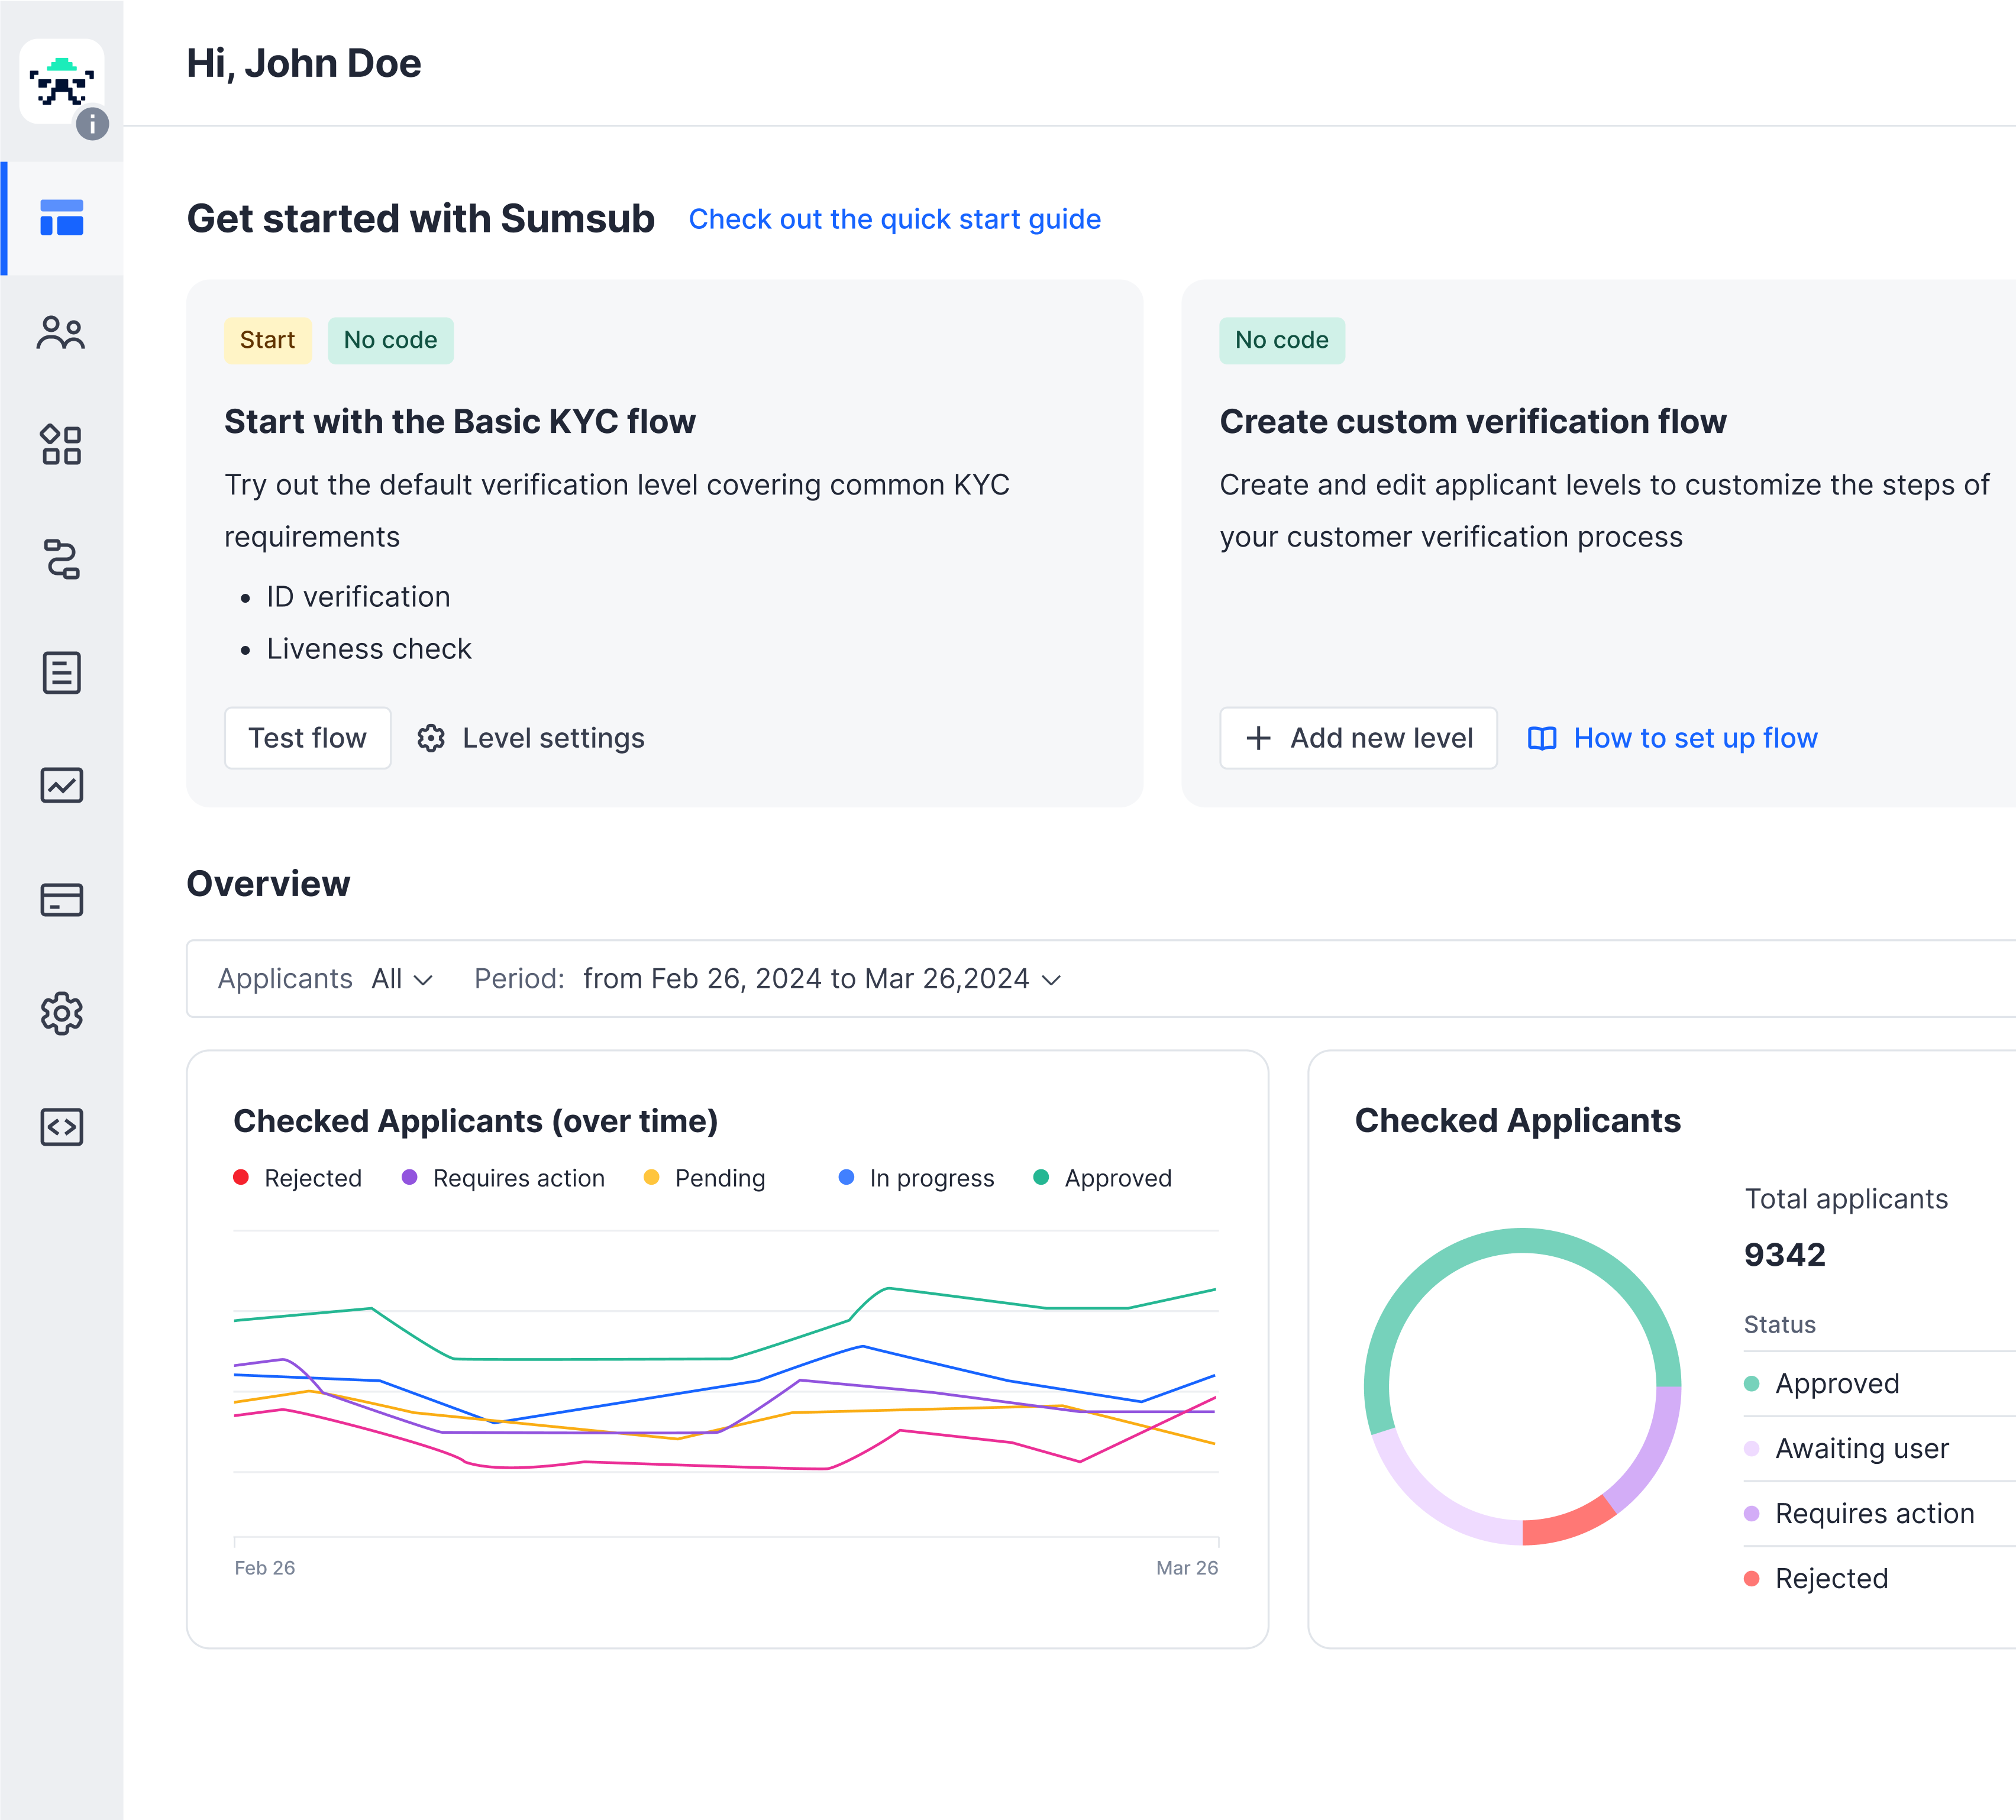Open the Applicants people icon in sidebar
2016x1820 pixels.
(x=62, y=332)
